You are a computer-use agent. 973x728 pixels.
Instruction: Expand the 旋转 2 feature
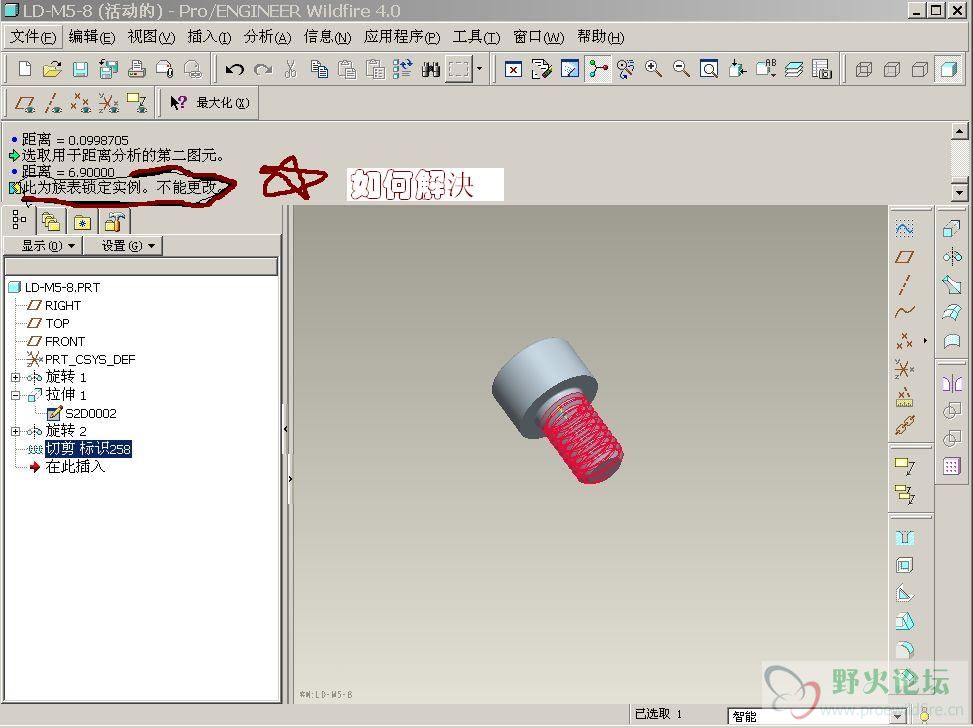coord(16,431)
